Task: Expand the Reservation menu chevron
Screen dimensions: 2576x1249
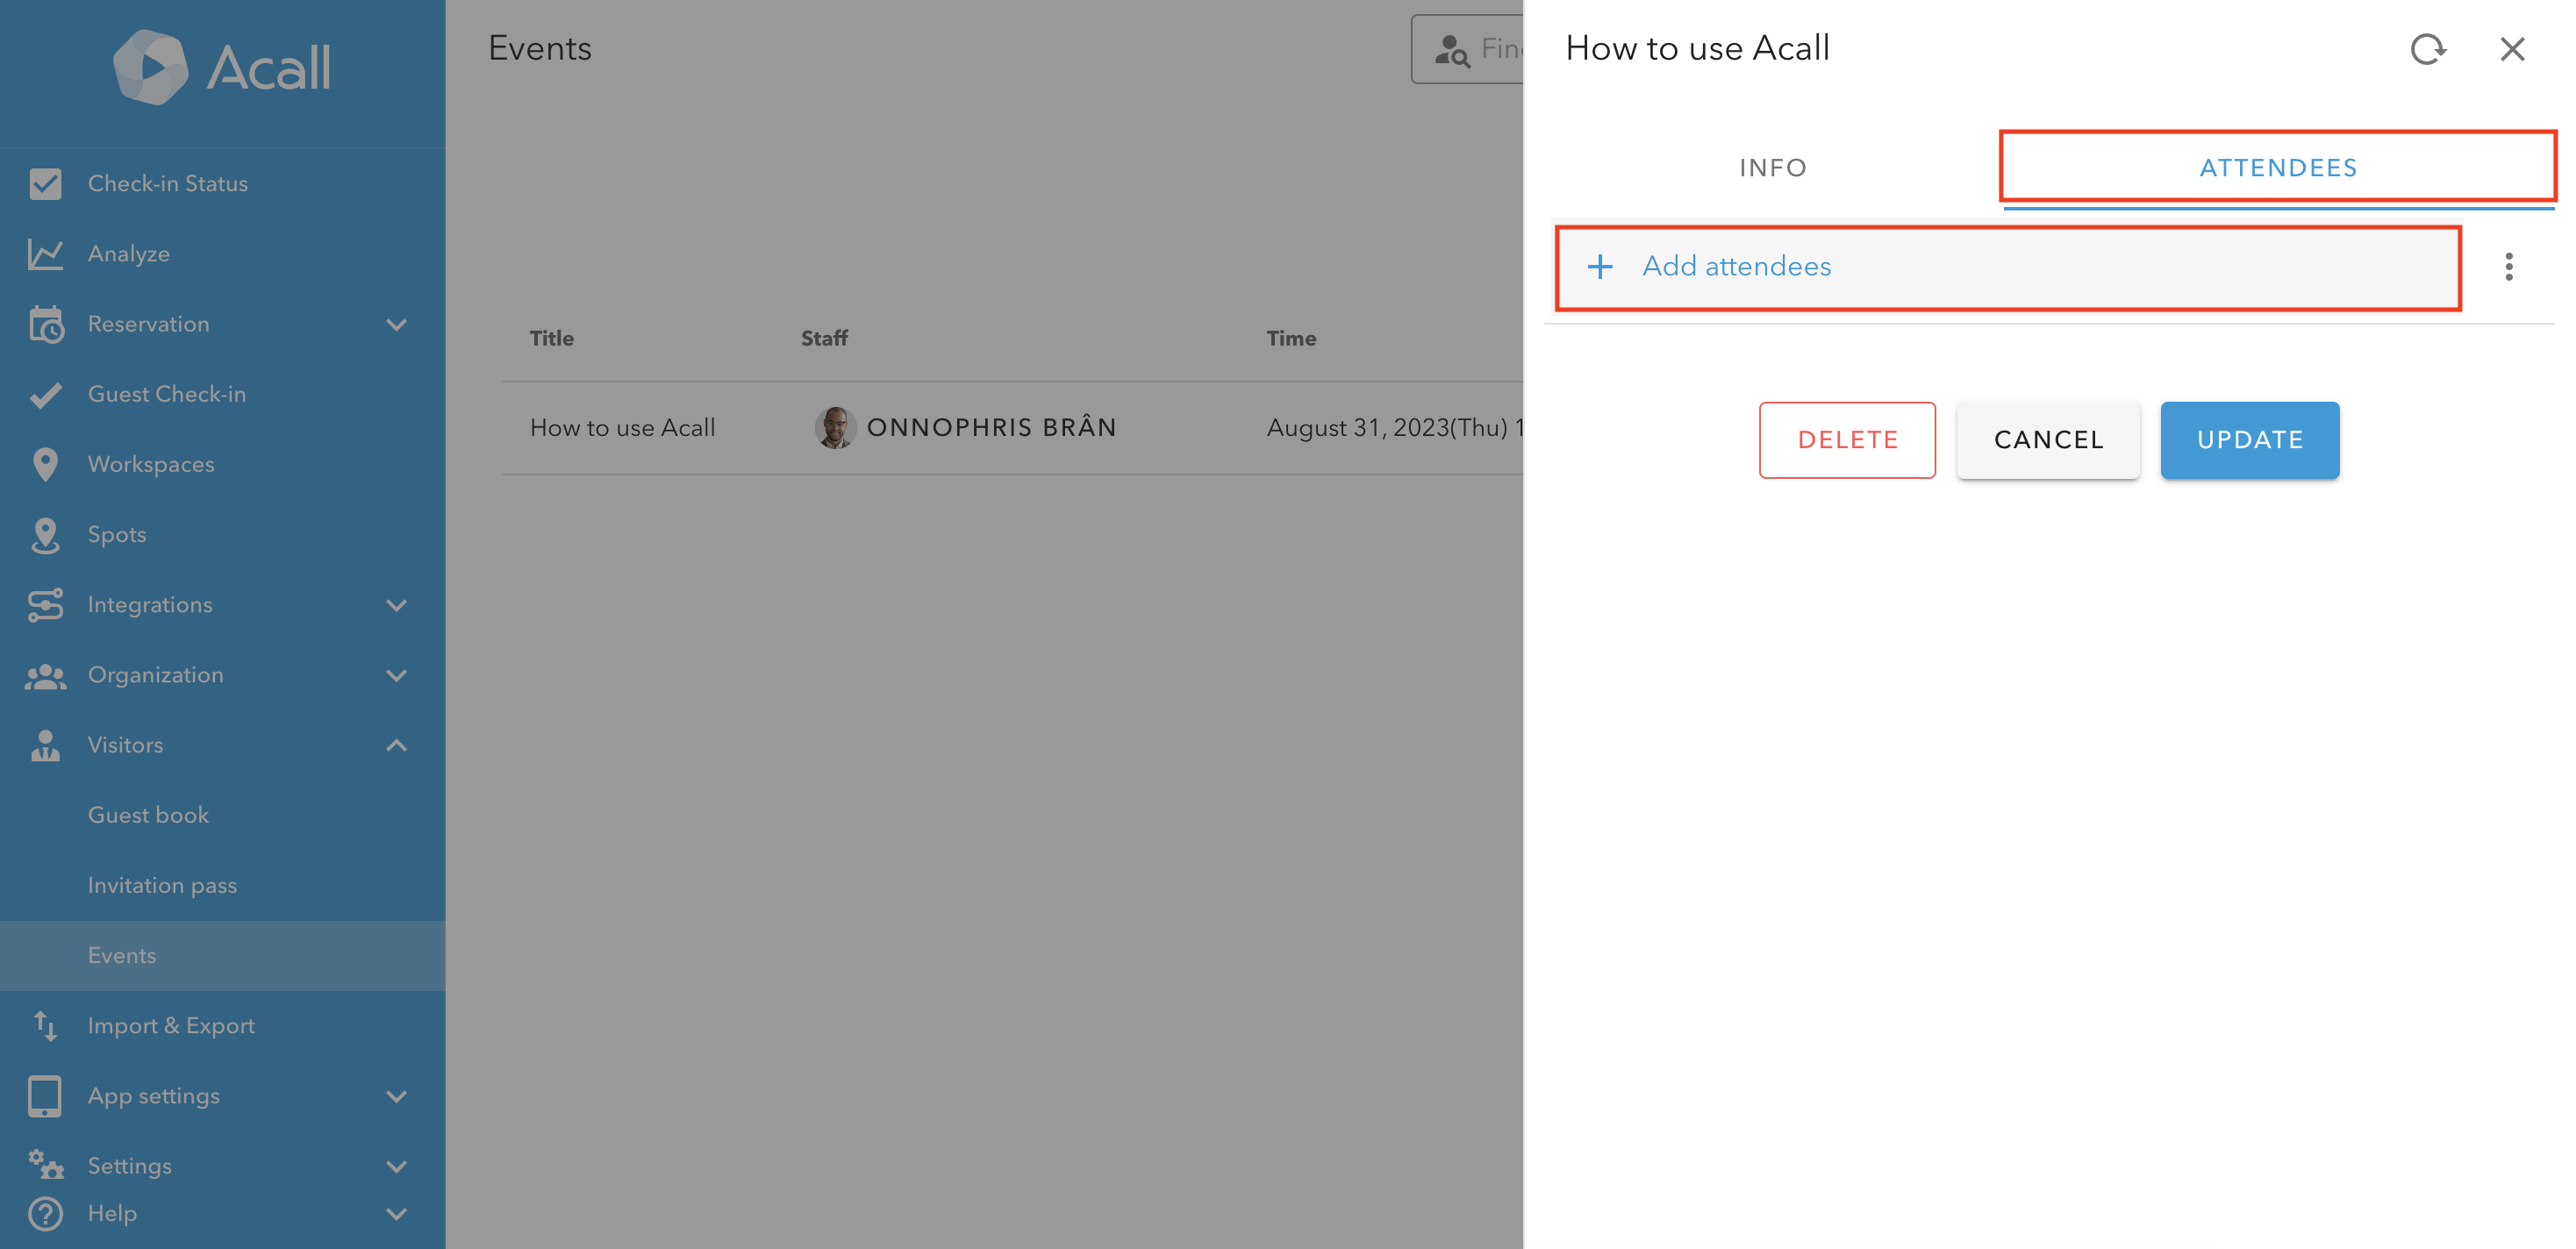Action: [396, 325]
